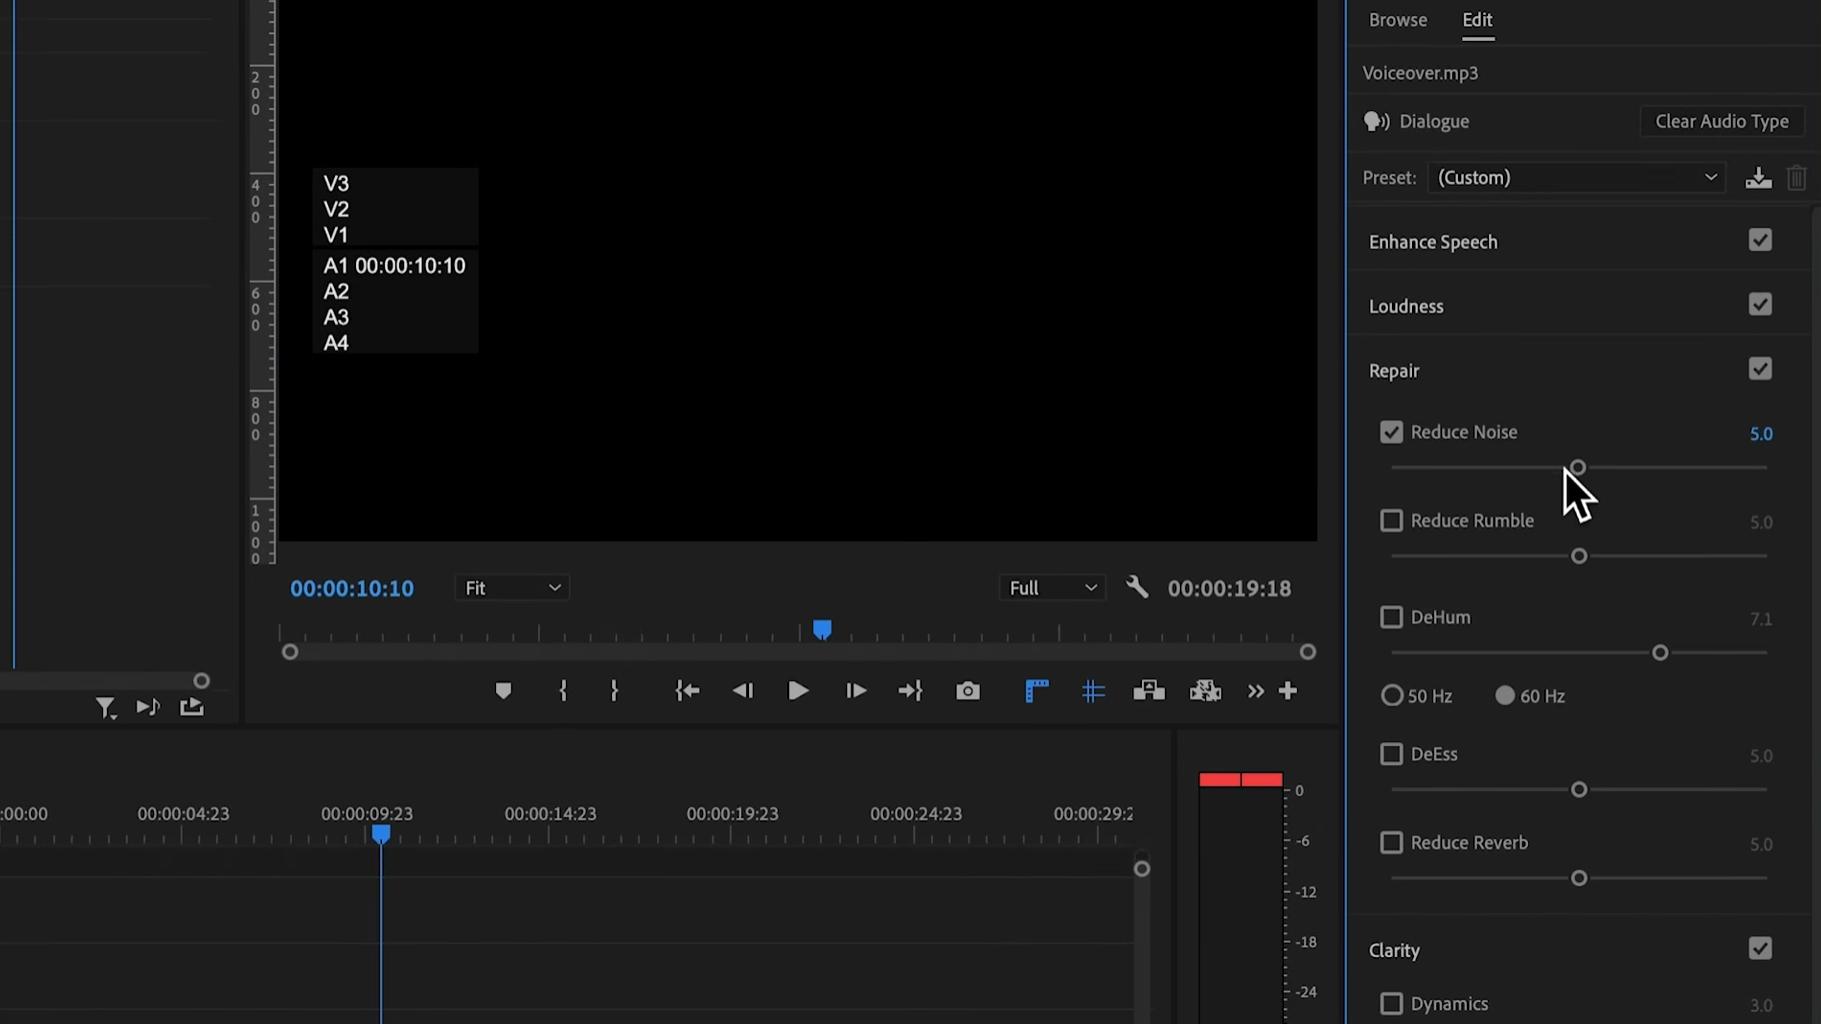The image size is (1821, 1024).
Task: Uncheck Reduce Noise
Action: pos(1391,432)
